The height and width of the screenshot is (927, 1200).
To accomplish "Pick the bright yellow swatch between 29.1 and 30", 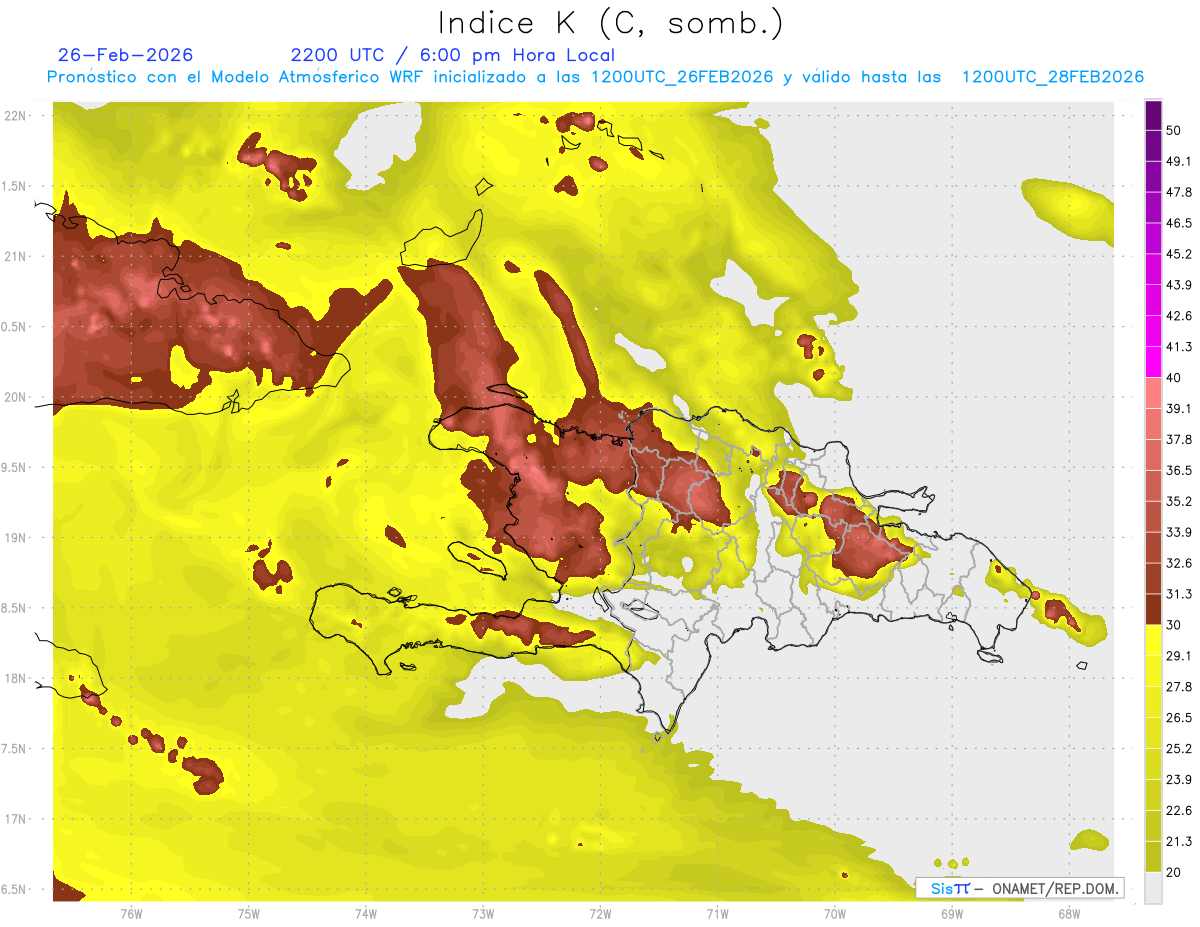I will (x=1153, y=640).
